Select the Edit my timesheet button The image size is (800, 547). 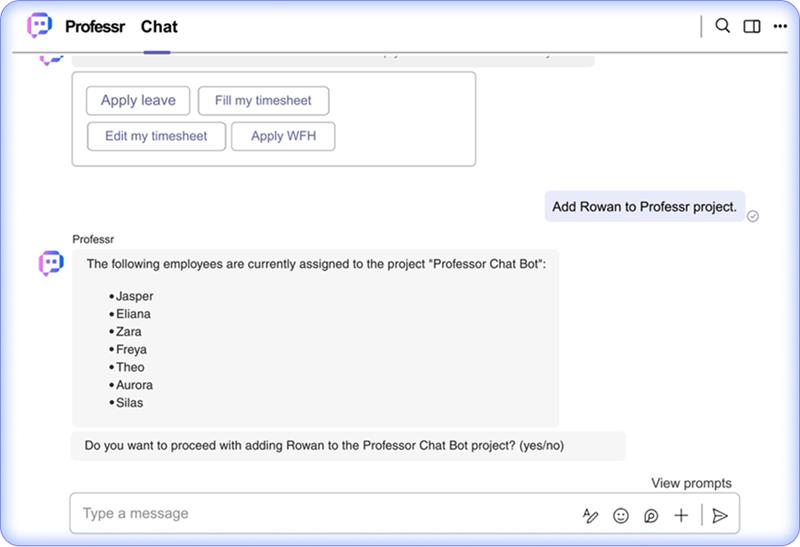coord(156,136)
